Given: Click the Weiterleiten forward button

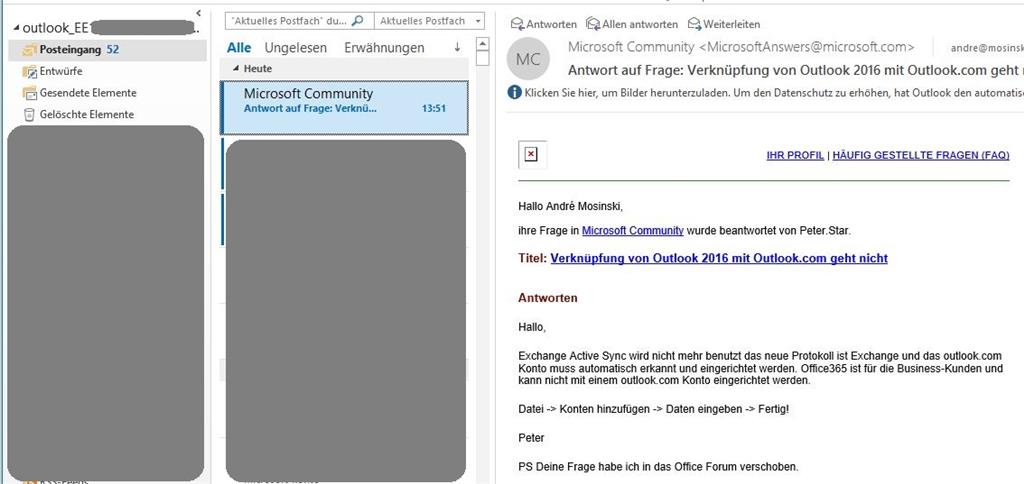Looking at the screenshot, I should click(724, 24).
